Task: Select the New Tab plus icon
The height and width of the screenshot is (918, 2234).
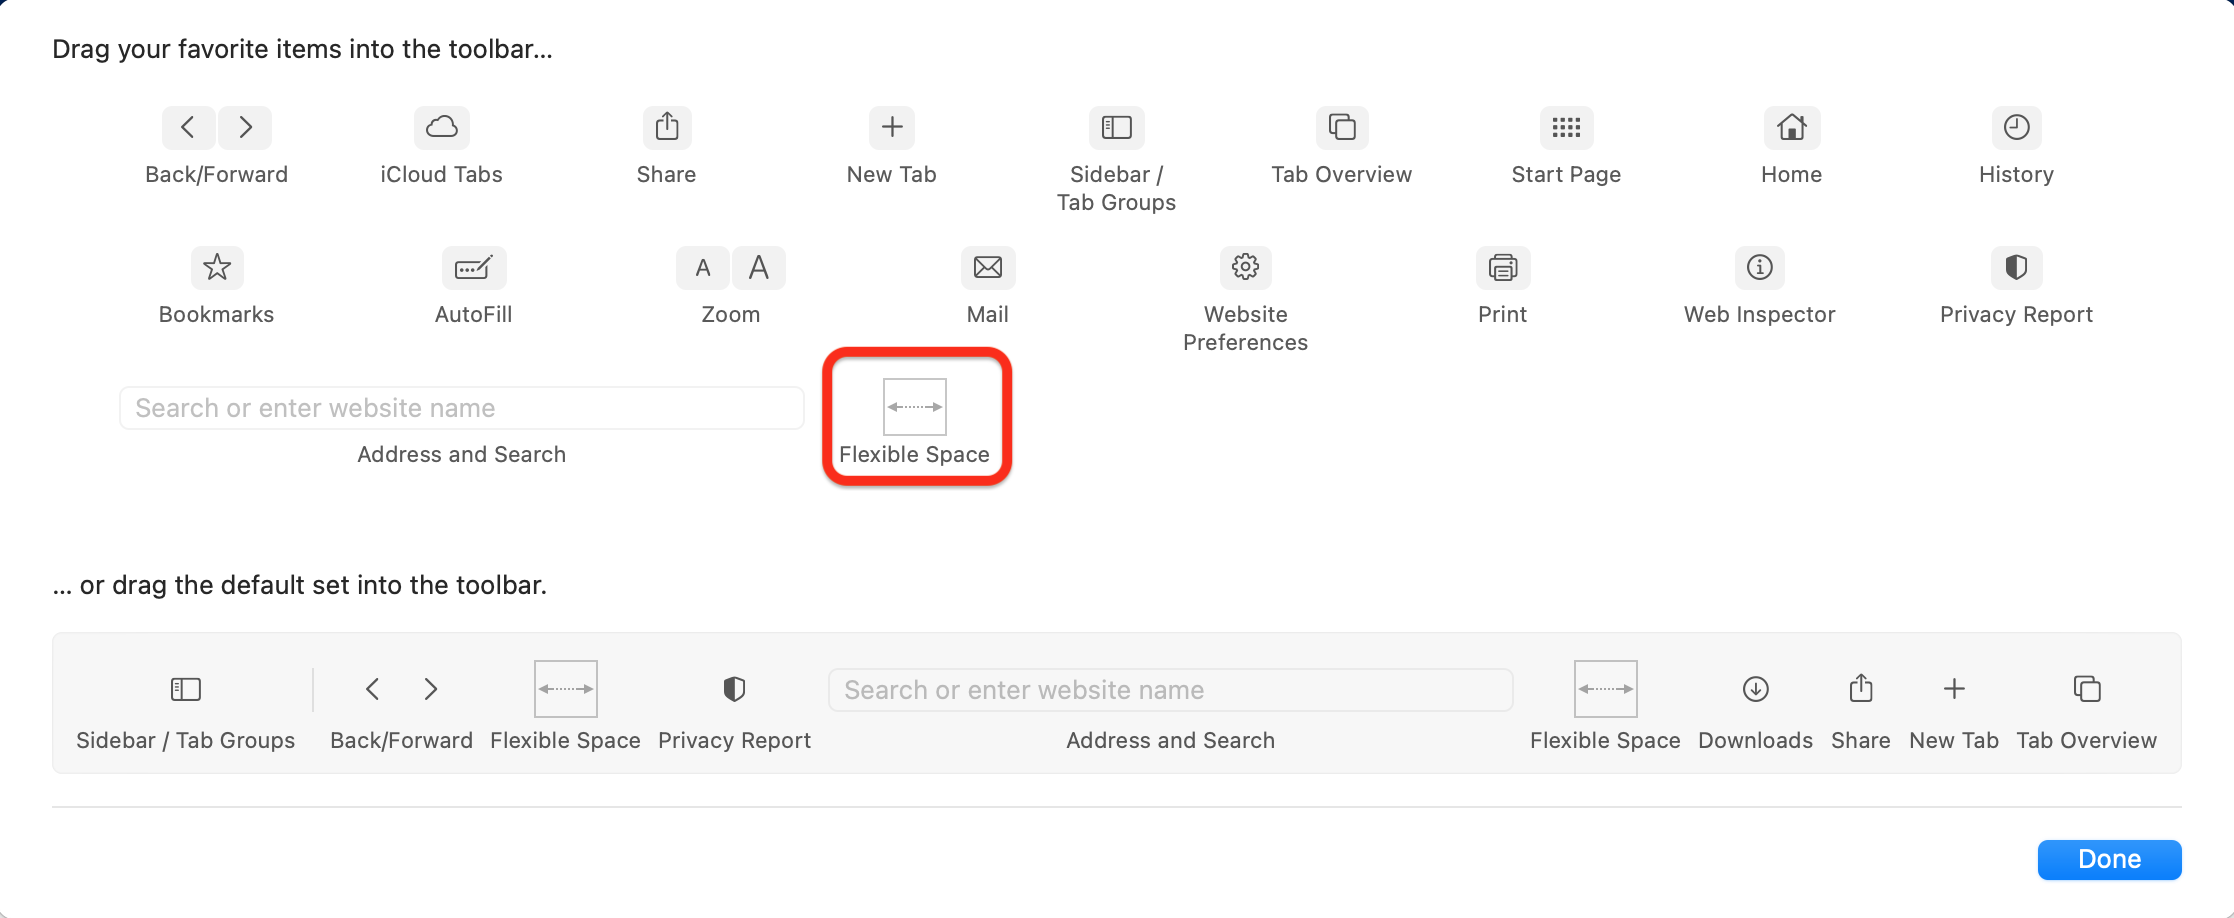Action: click(892, 127)
